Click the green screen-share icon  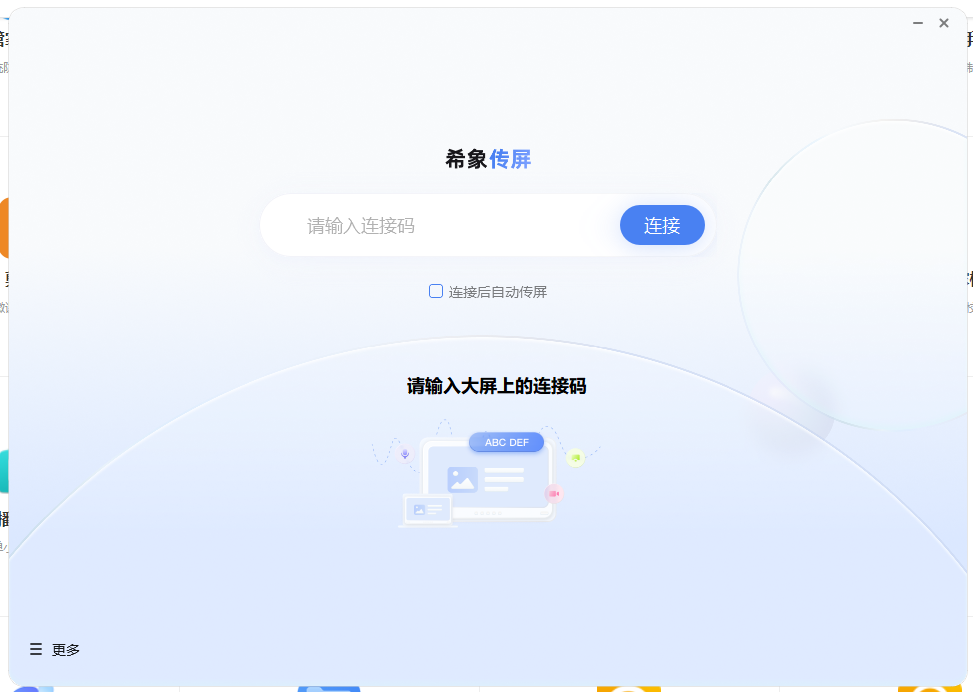click(x=575, y=457)
